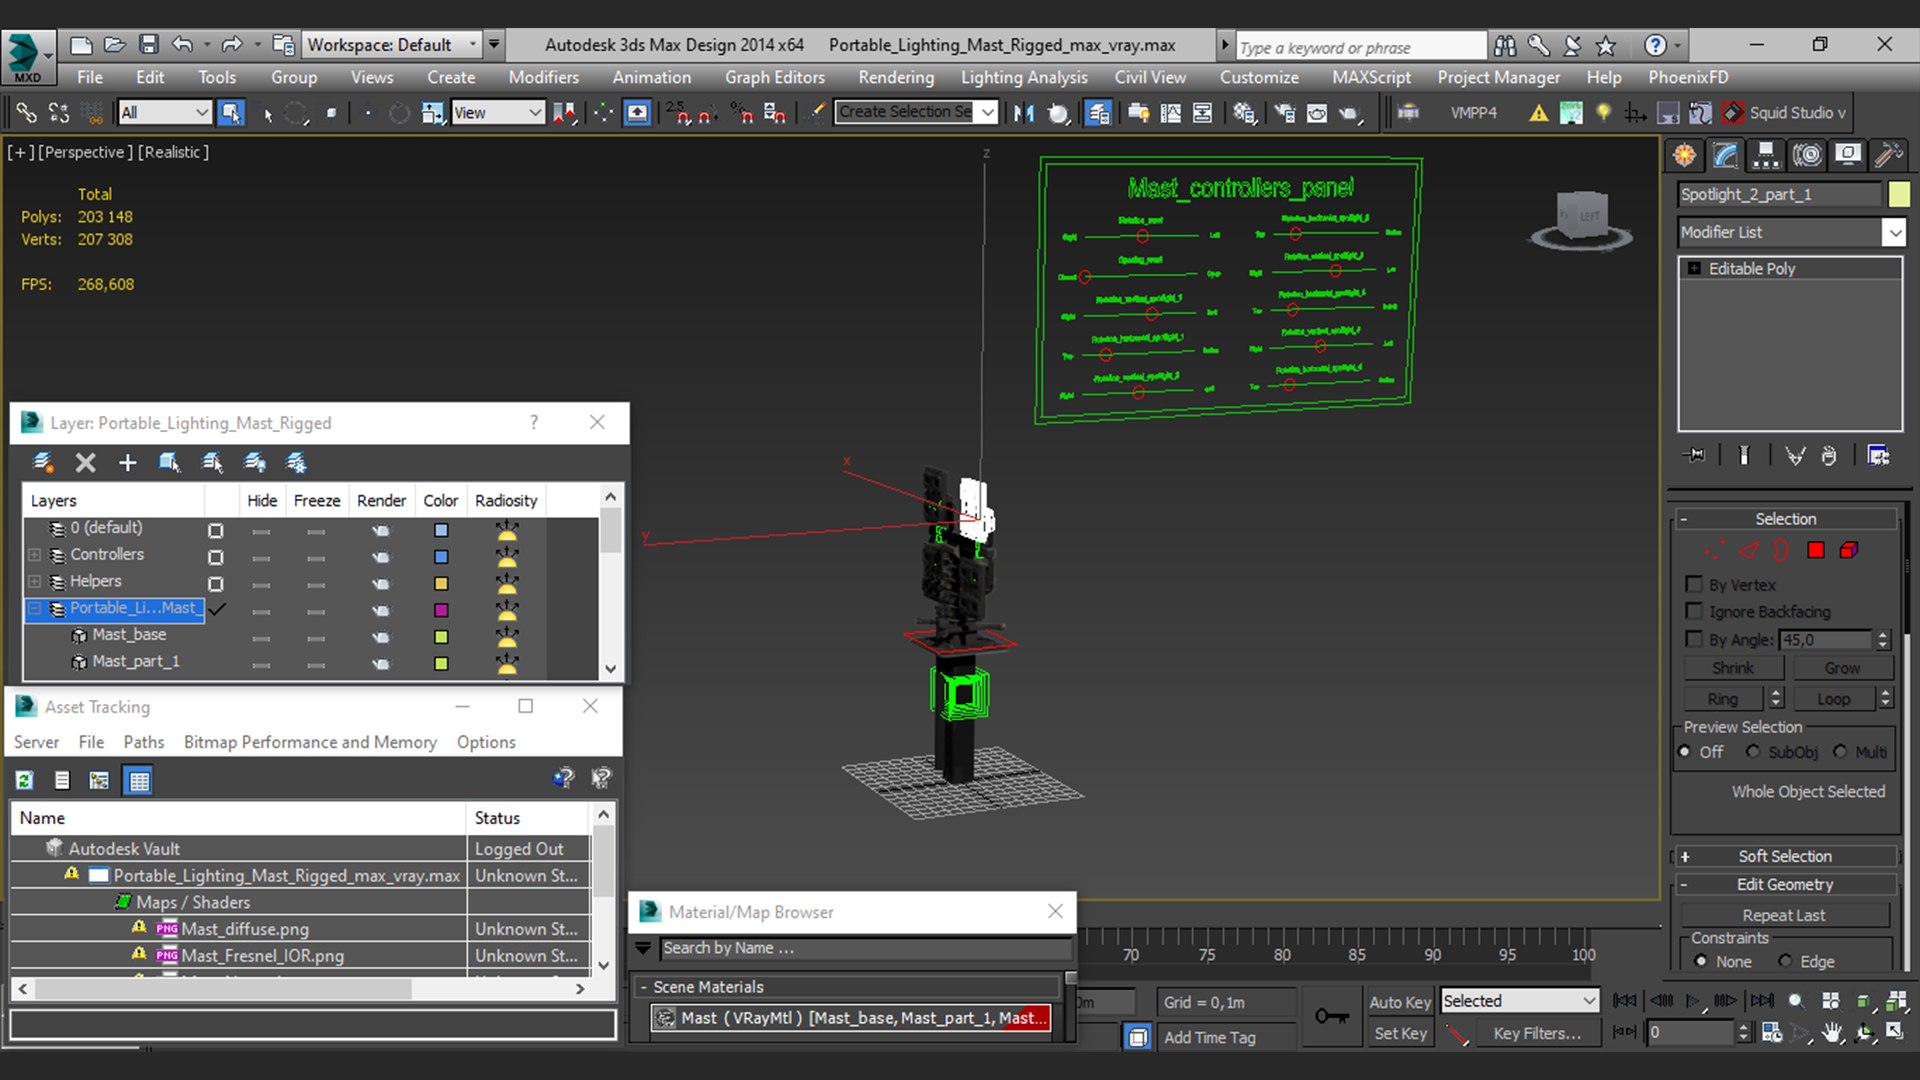Expand the Controllers layer tree node
Screen dimensions: 1920x1080
(35, 554)
